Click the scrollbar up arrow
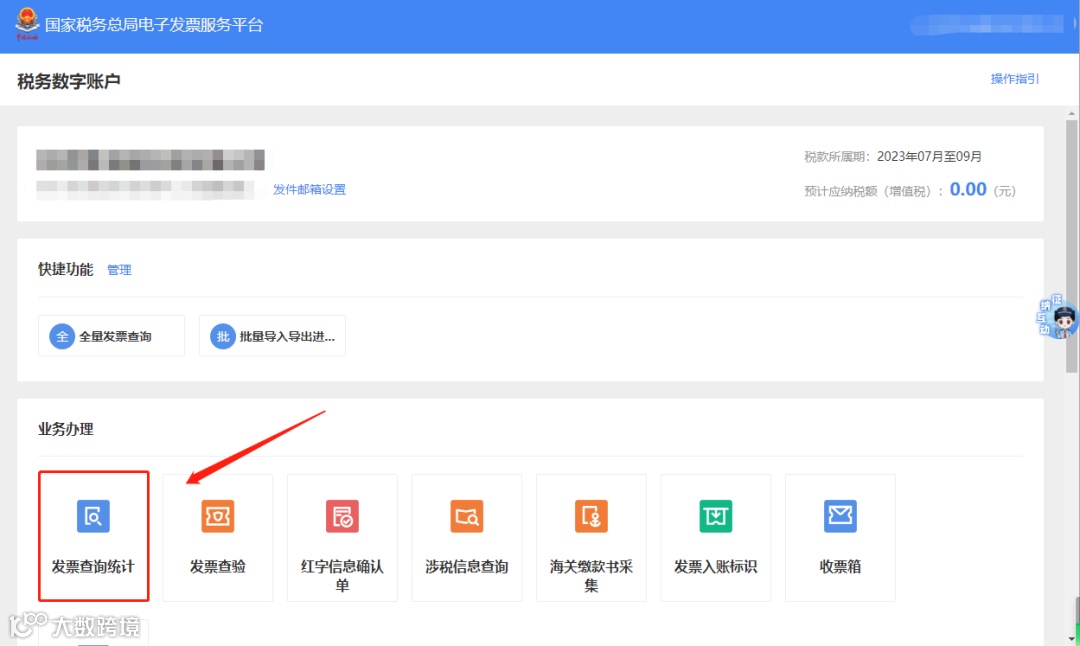Screen dimensions: 1080x646 point(1071,114)
